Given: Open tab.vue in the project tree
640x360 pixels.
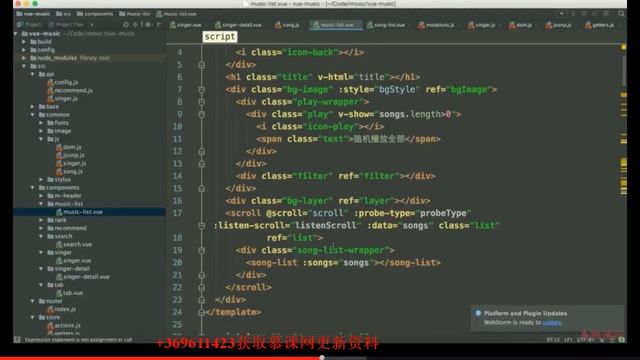Looking at the screenshot, I should [69, 293].
